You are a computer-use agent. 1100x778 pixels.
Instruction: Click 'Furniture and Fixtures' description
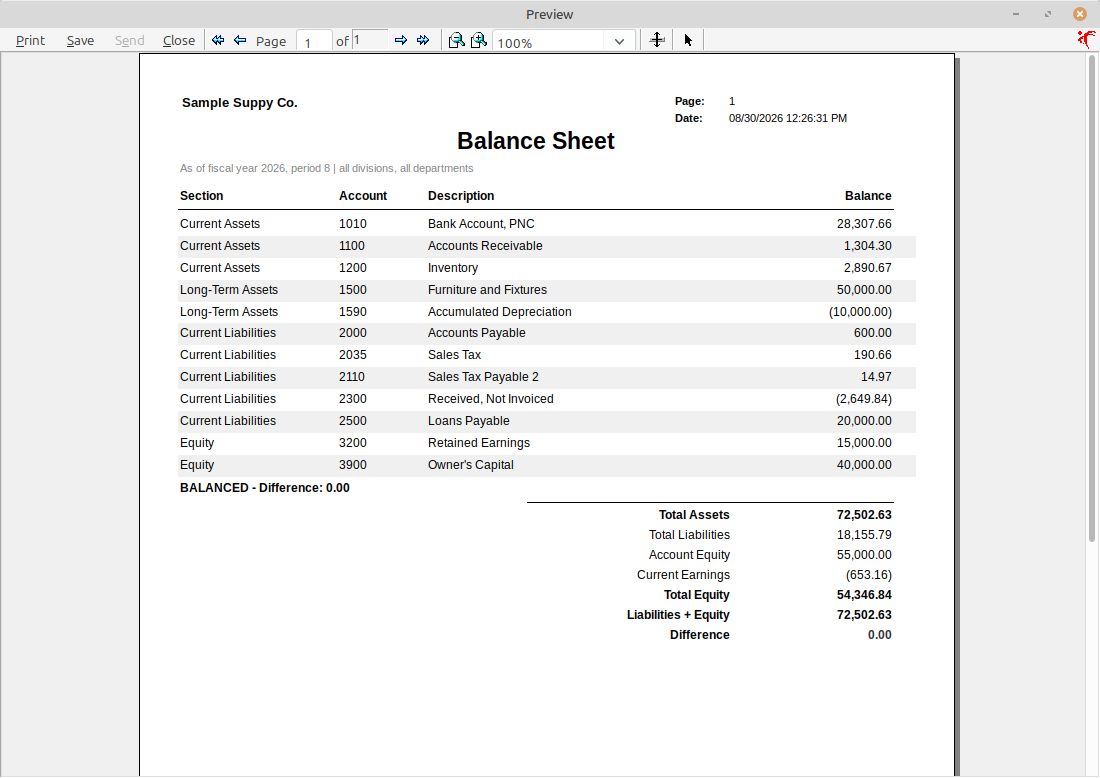(488, 290)
